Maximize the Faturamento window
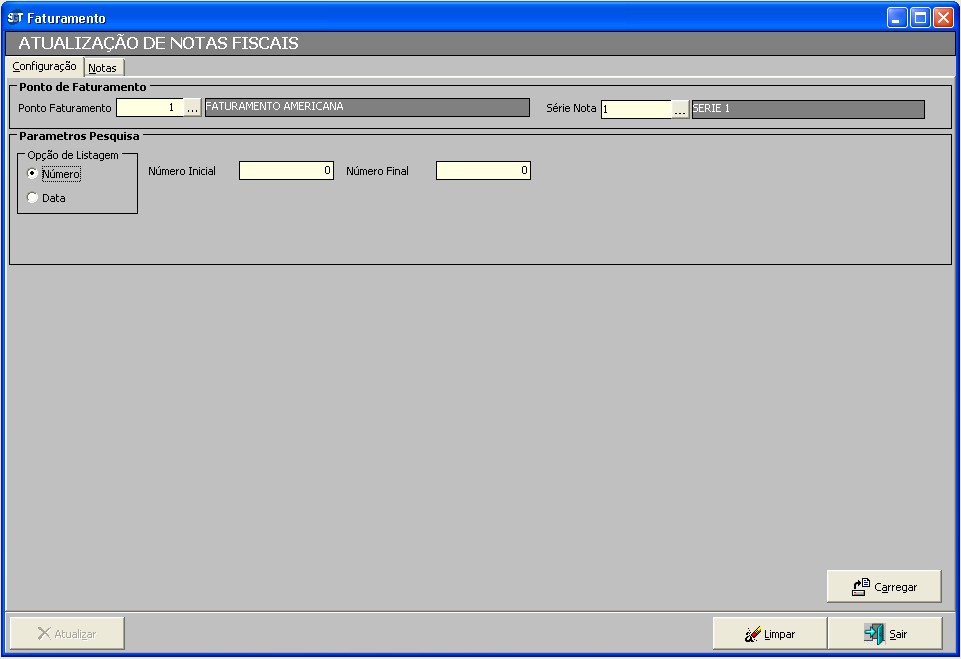Viewport: 961px width, 659px height. click(x=920, y=18)
